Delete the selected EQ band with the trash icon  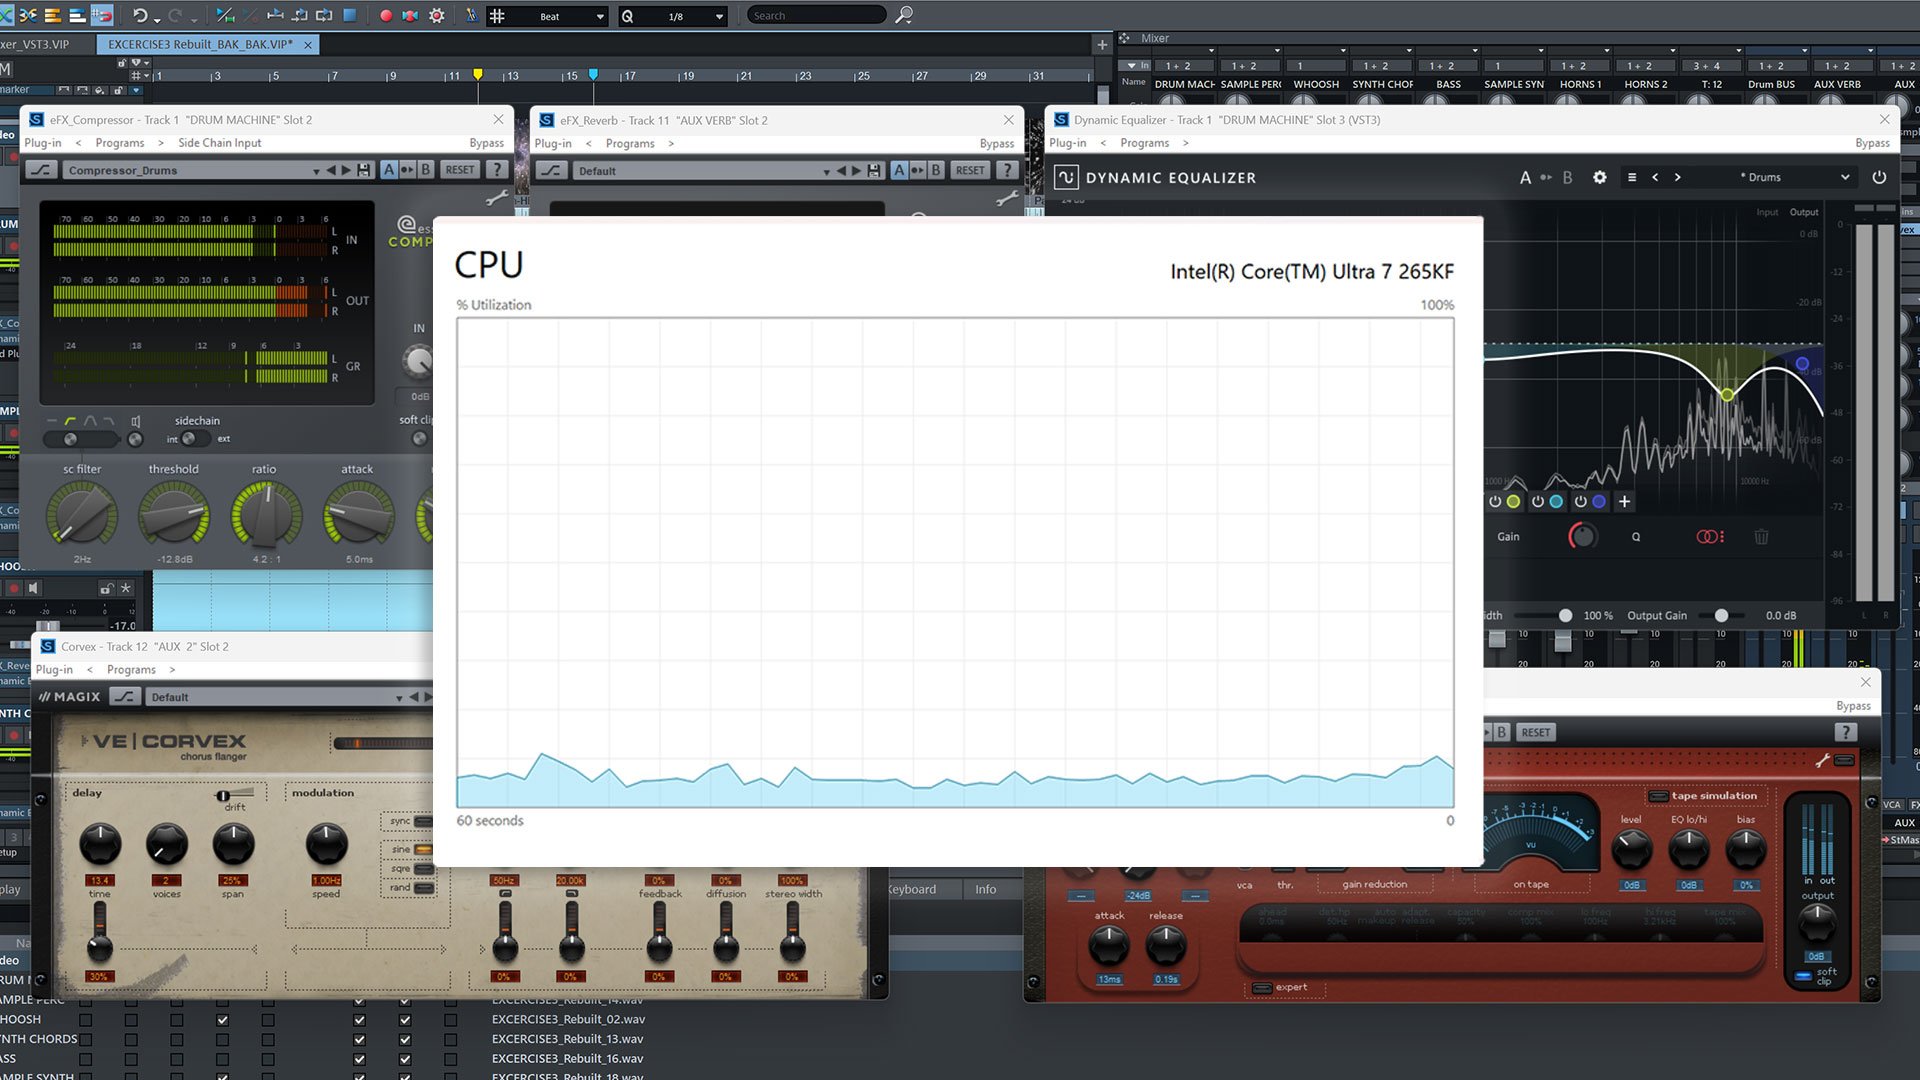(x=1761, y=537)
